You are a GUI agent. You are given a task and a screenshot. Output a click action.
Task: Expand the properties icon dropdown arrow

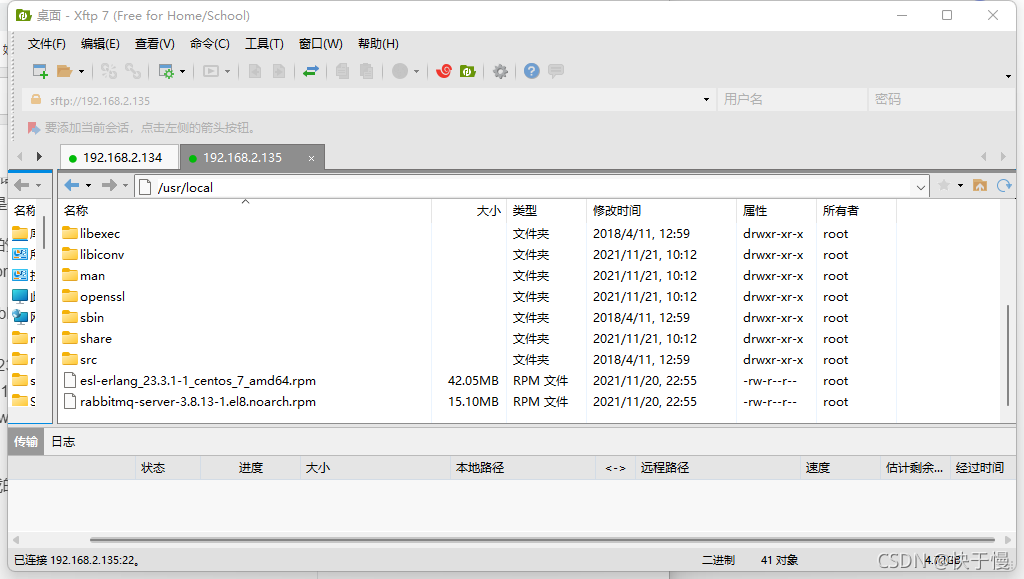point(183,72)
